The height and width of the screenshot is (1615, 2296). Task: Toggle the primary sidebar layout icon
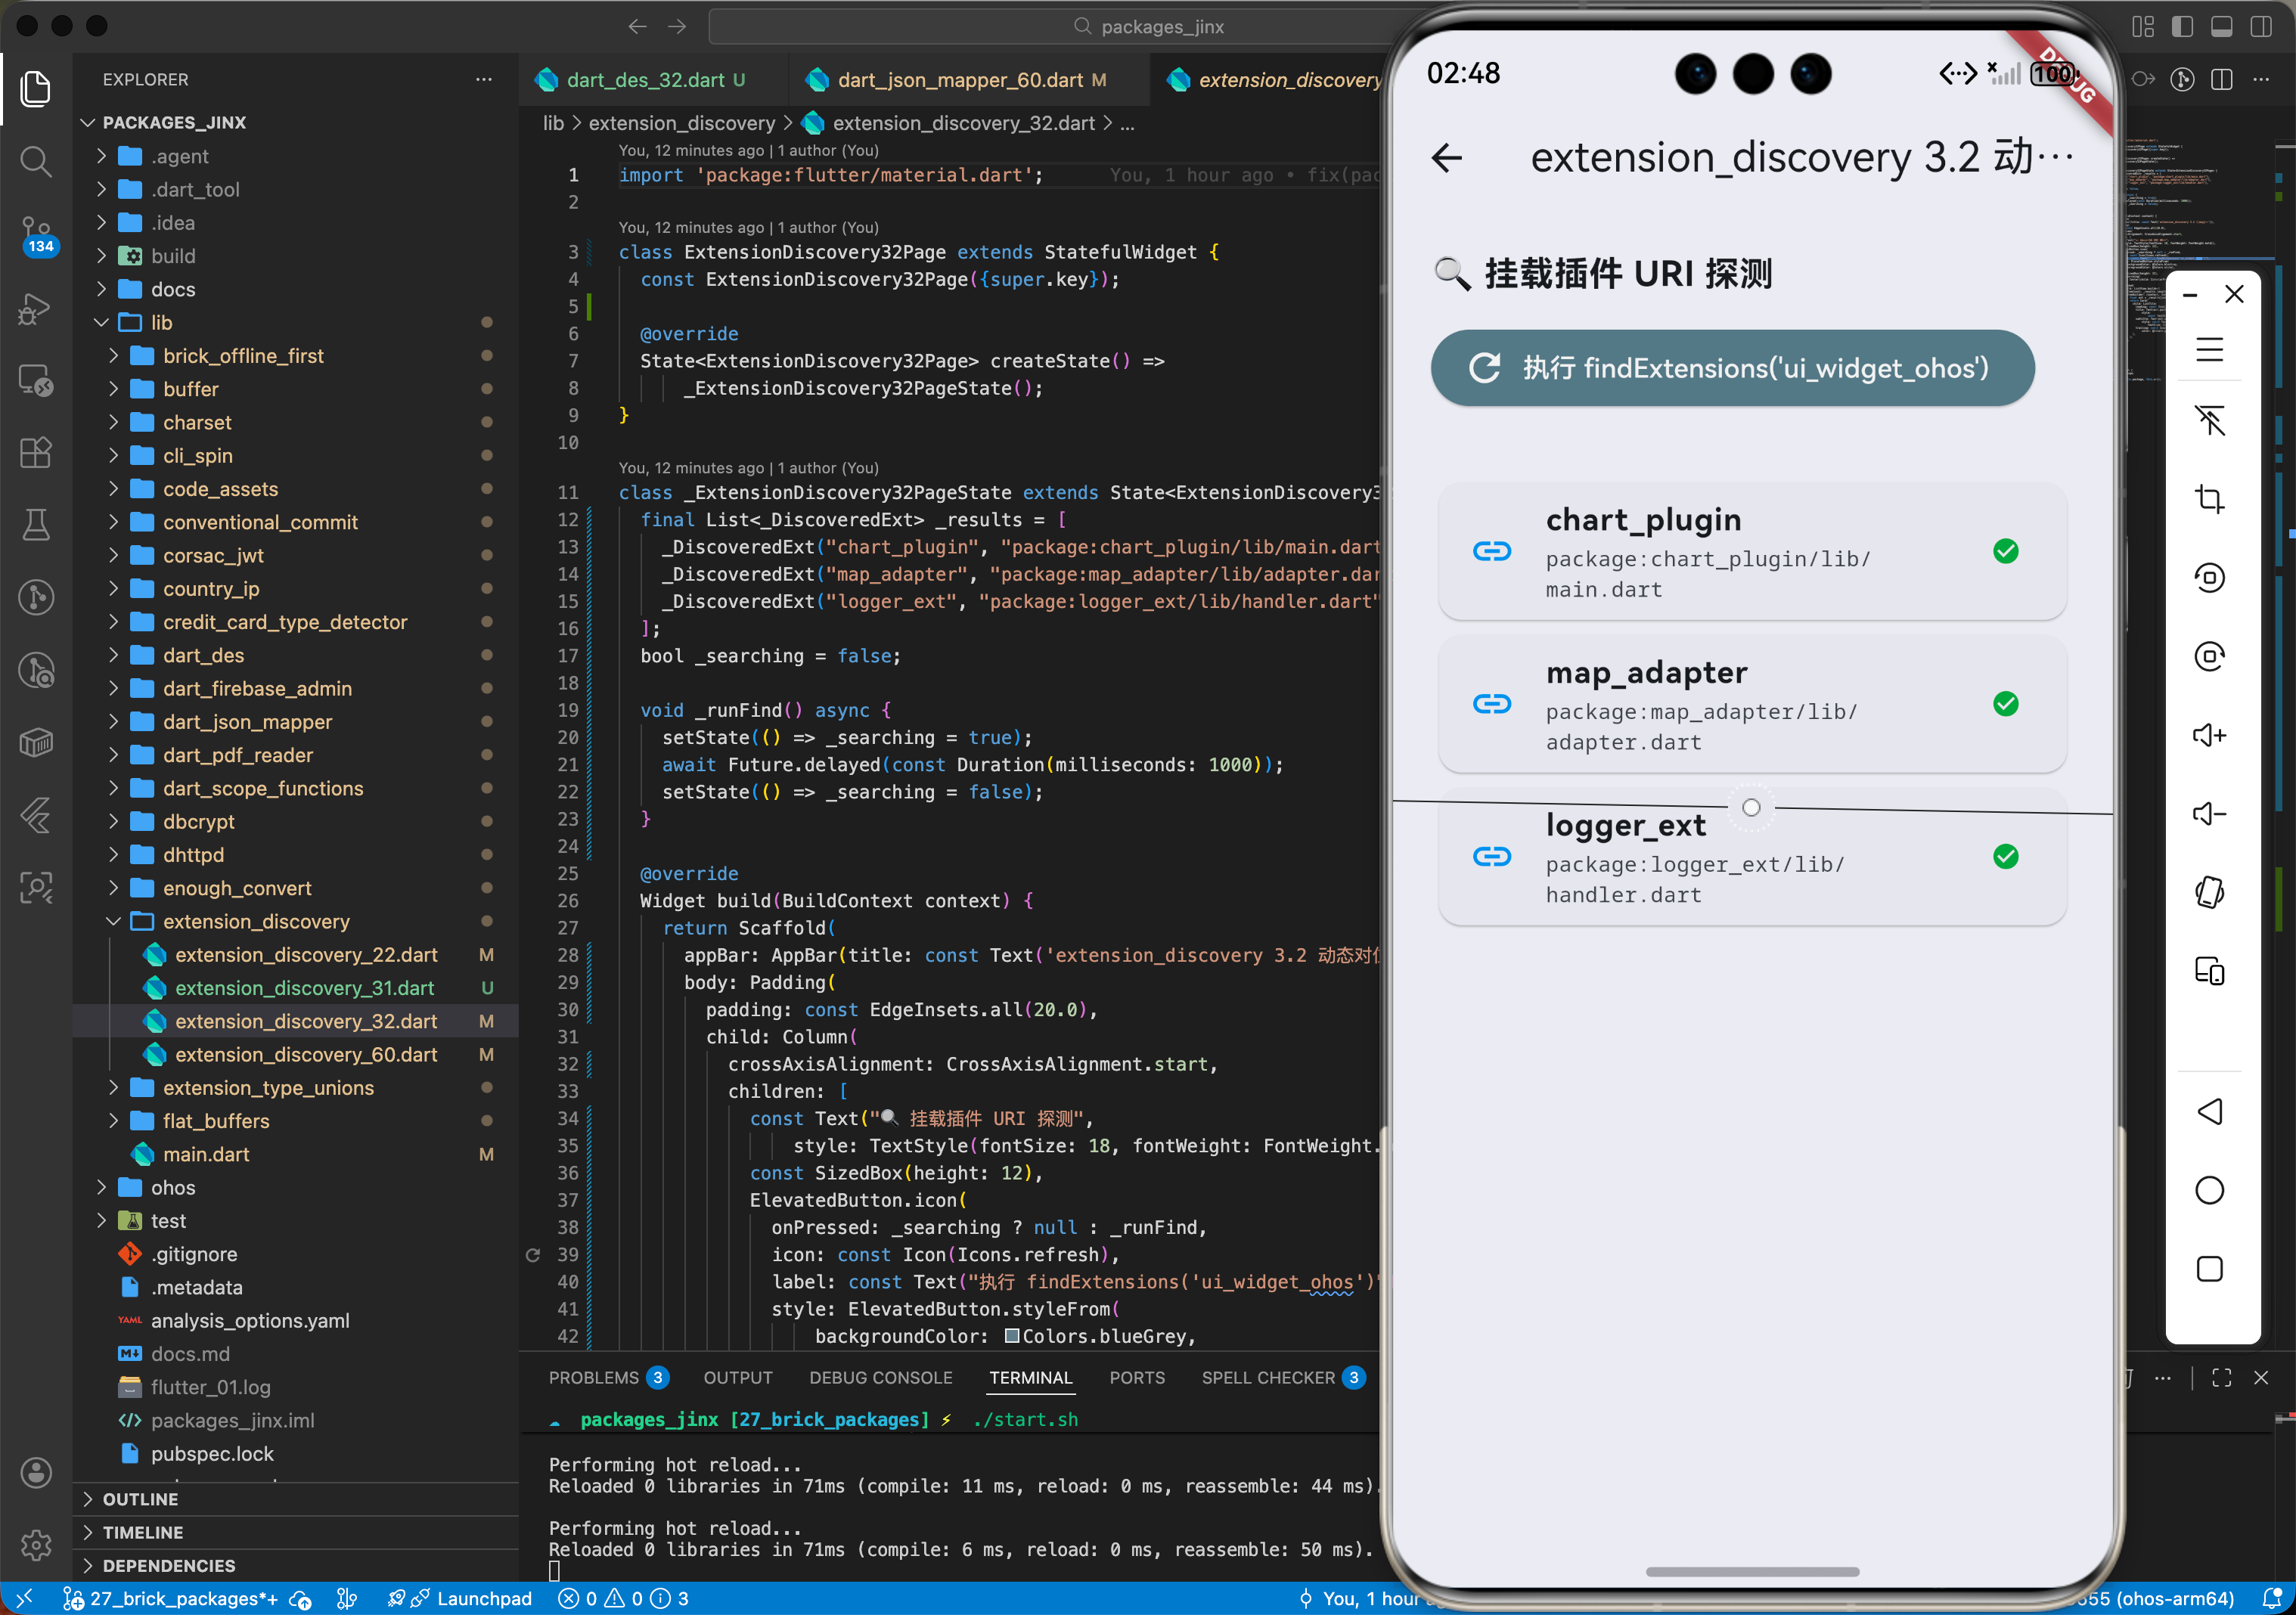(2182, 27)
